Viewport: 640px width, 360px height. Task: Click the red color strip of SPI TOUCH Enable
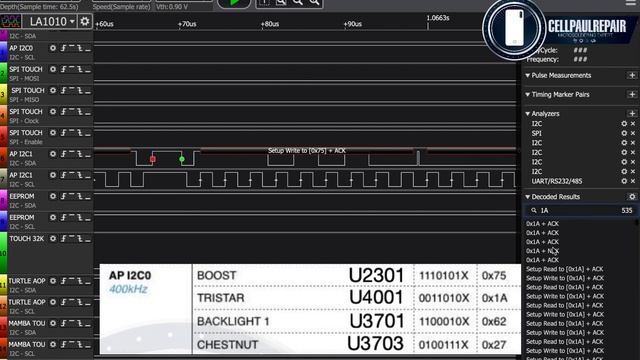[x=3, y=136]
